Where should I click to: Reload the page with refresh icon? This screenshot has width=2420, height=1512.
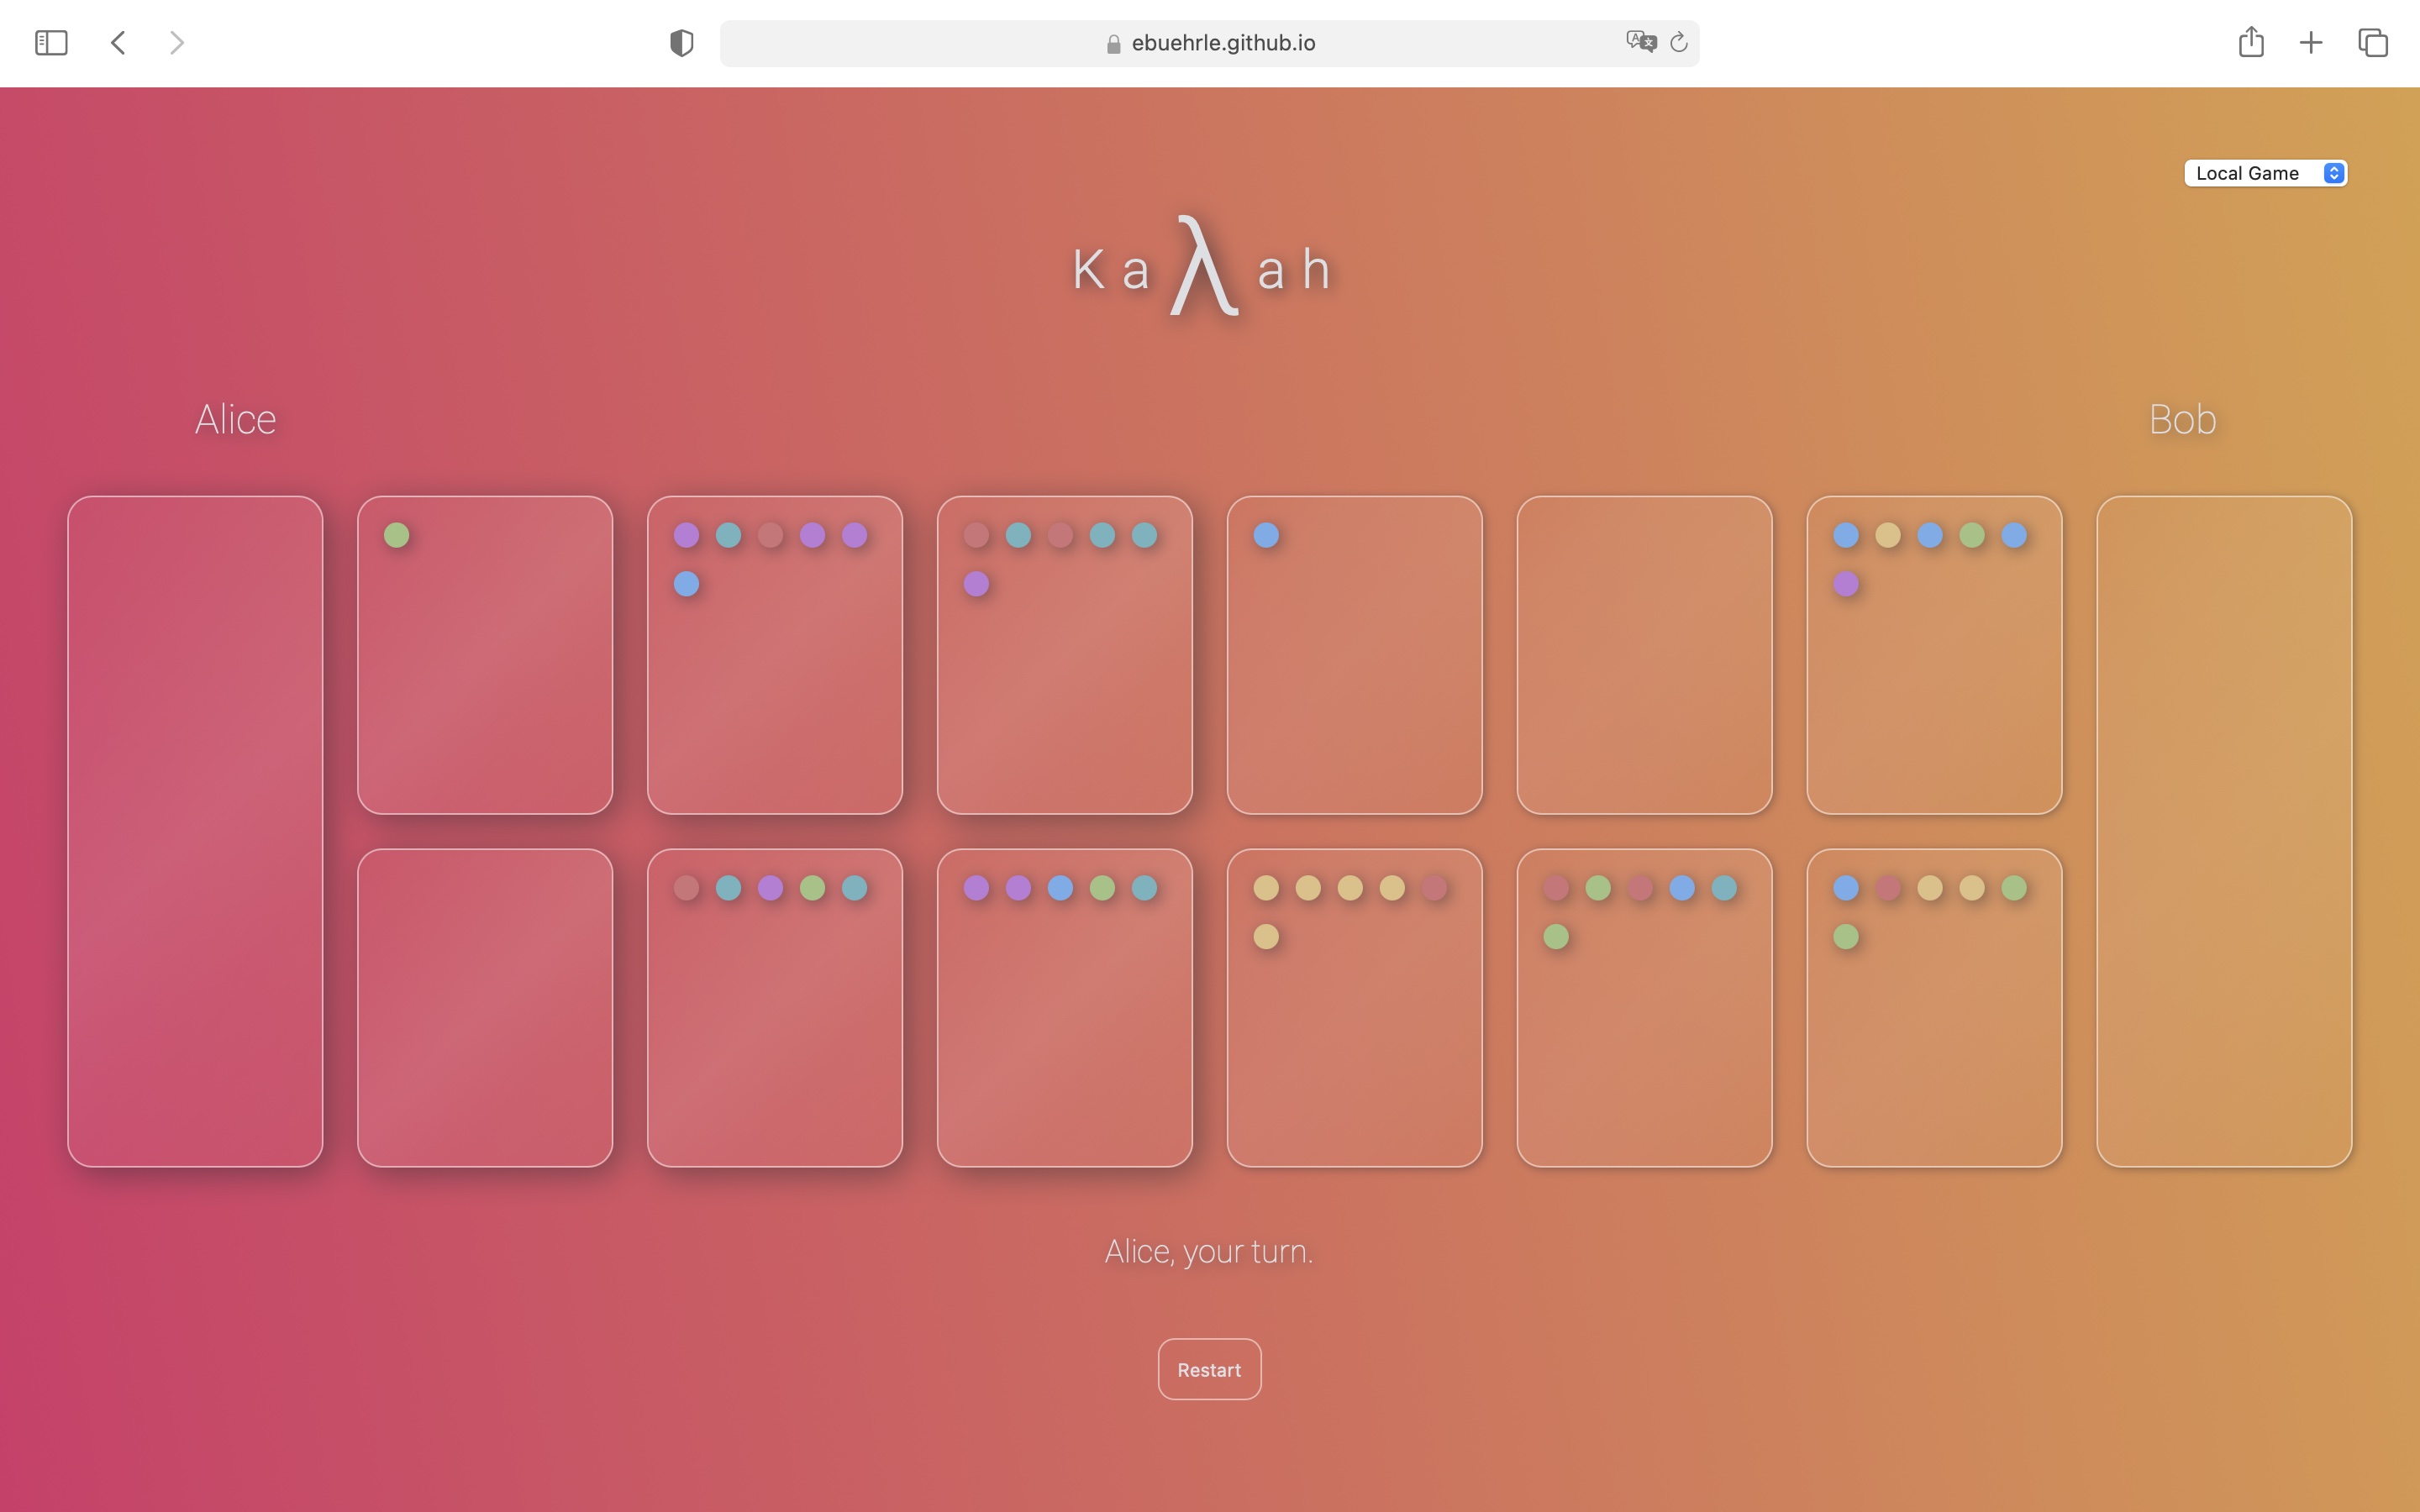point(1679,42)
